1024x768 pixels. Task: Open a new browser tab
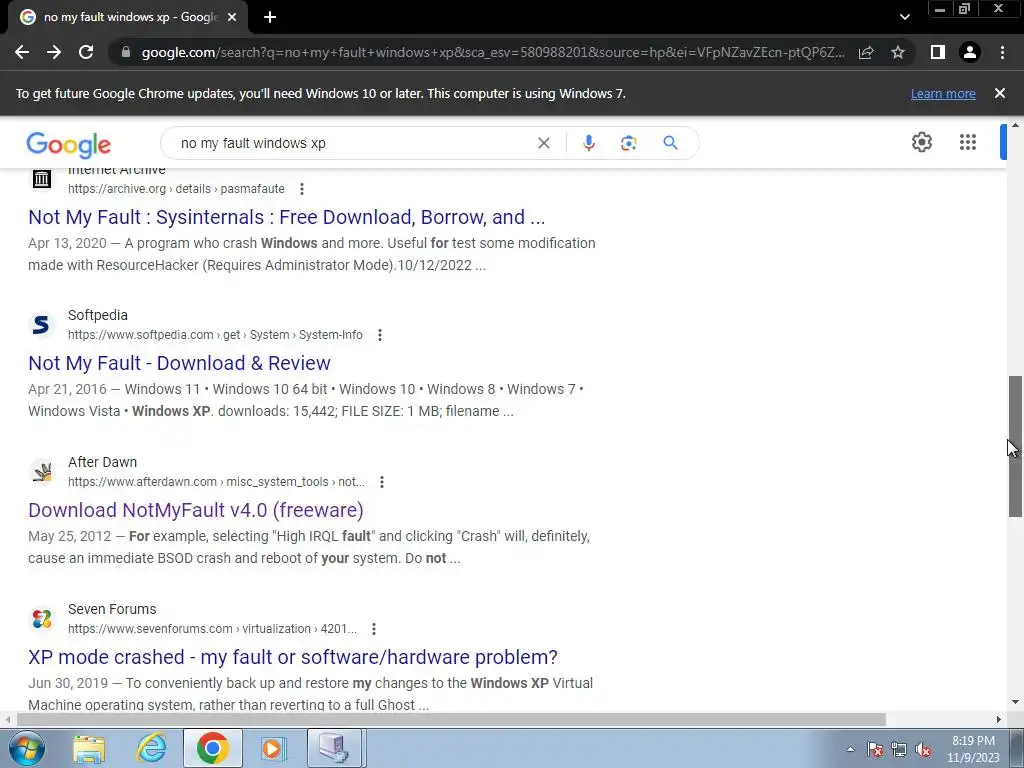click(270, 18)
